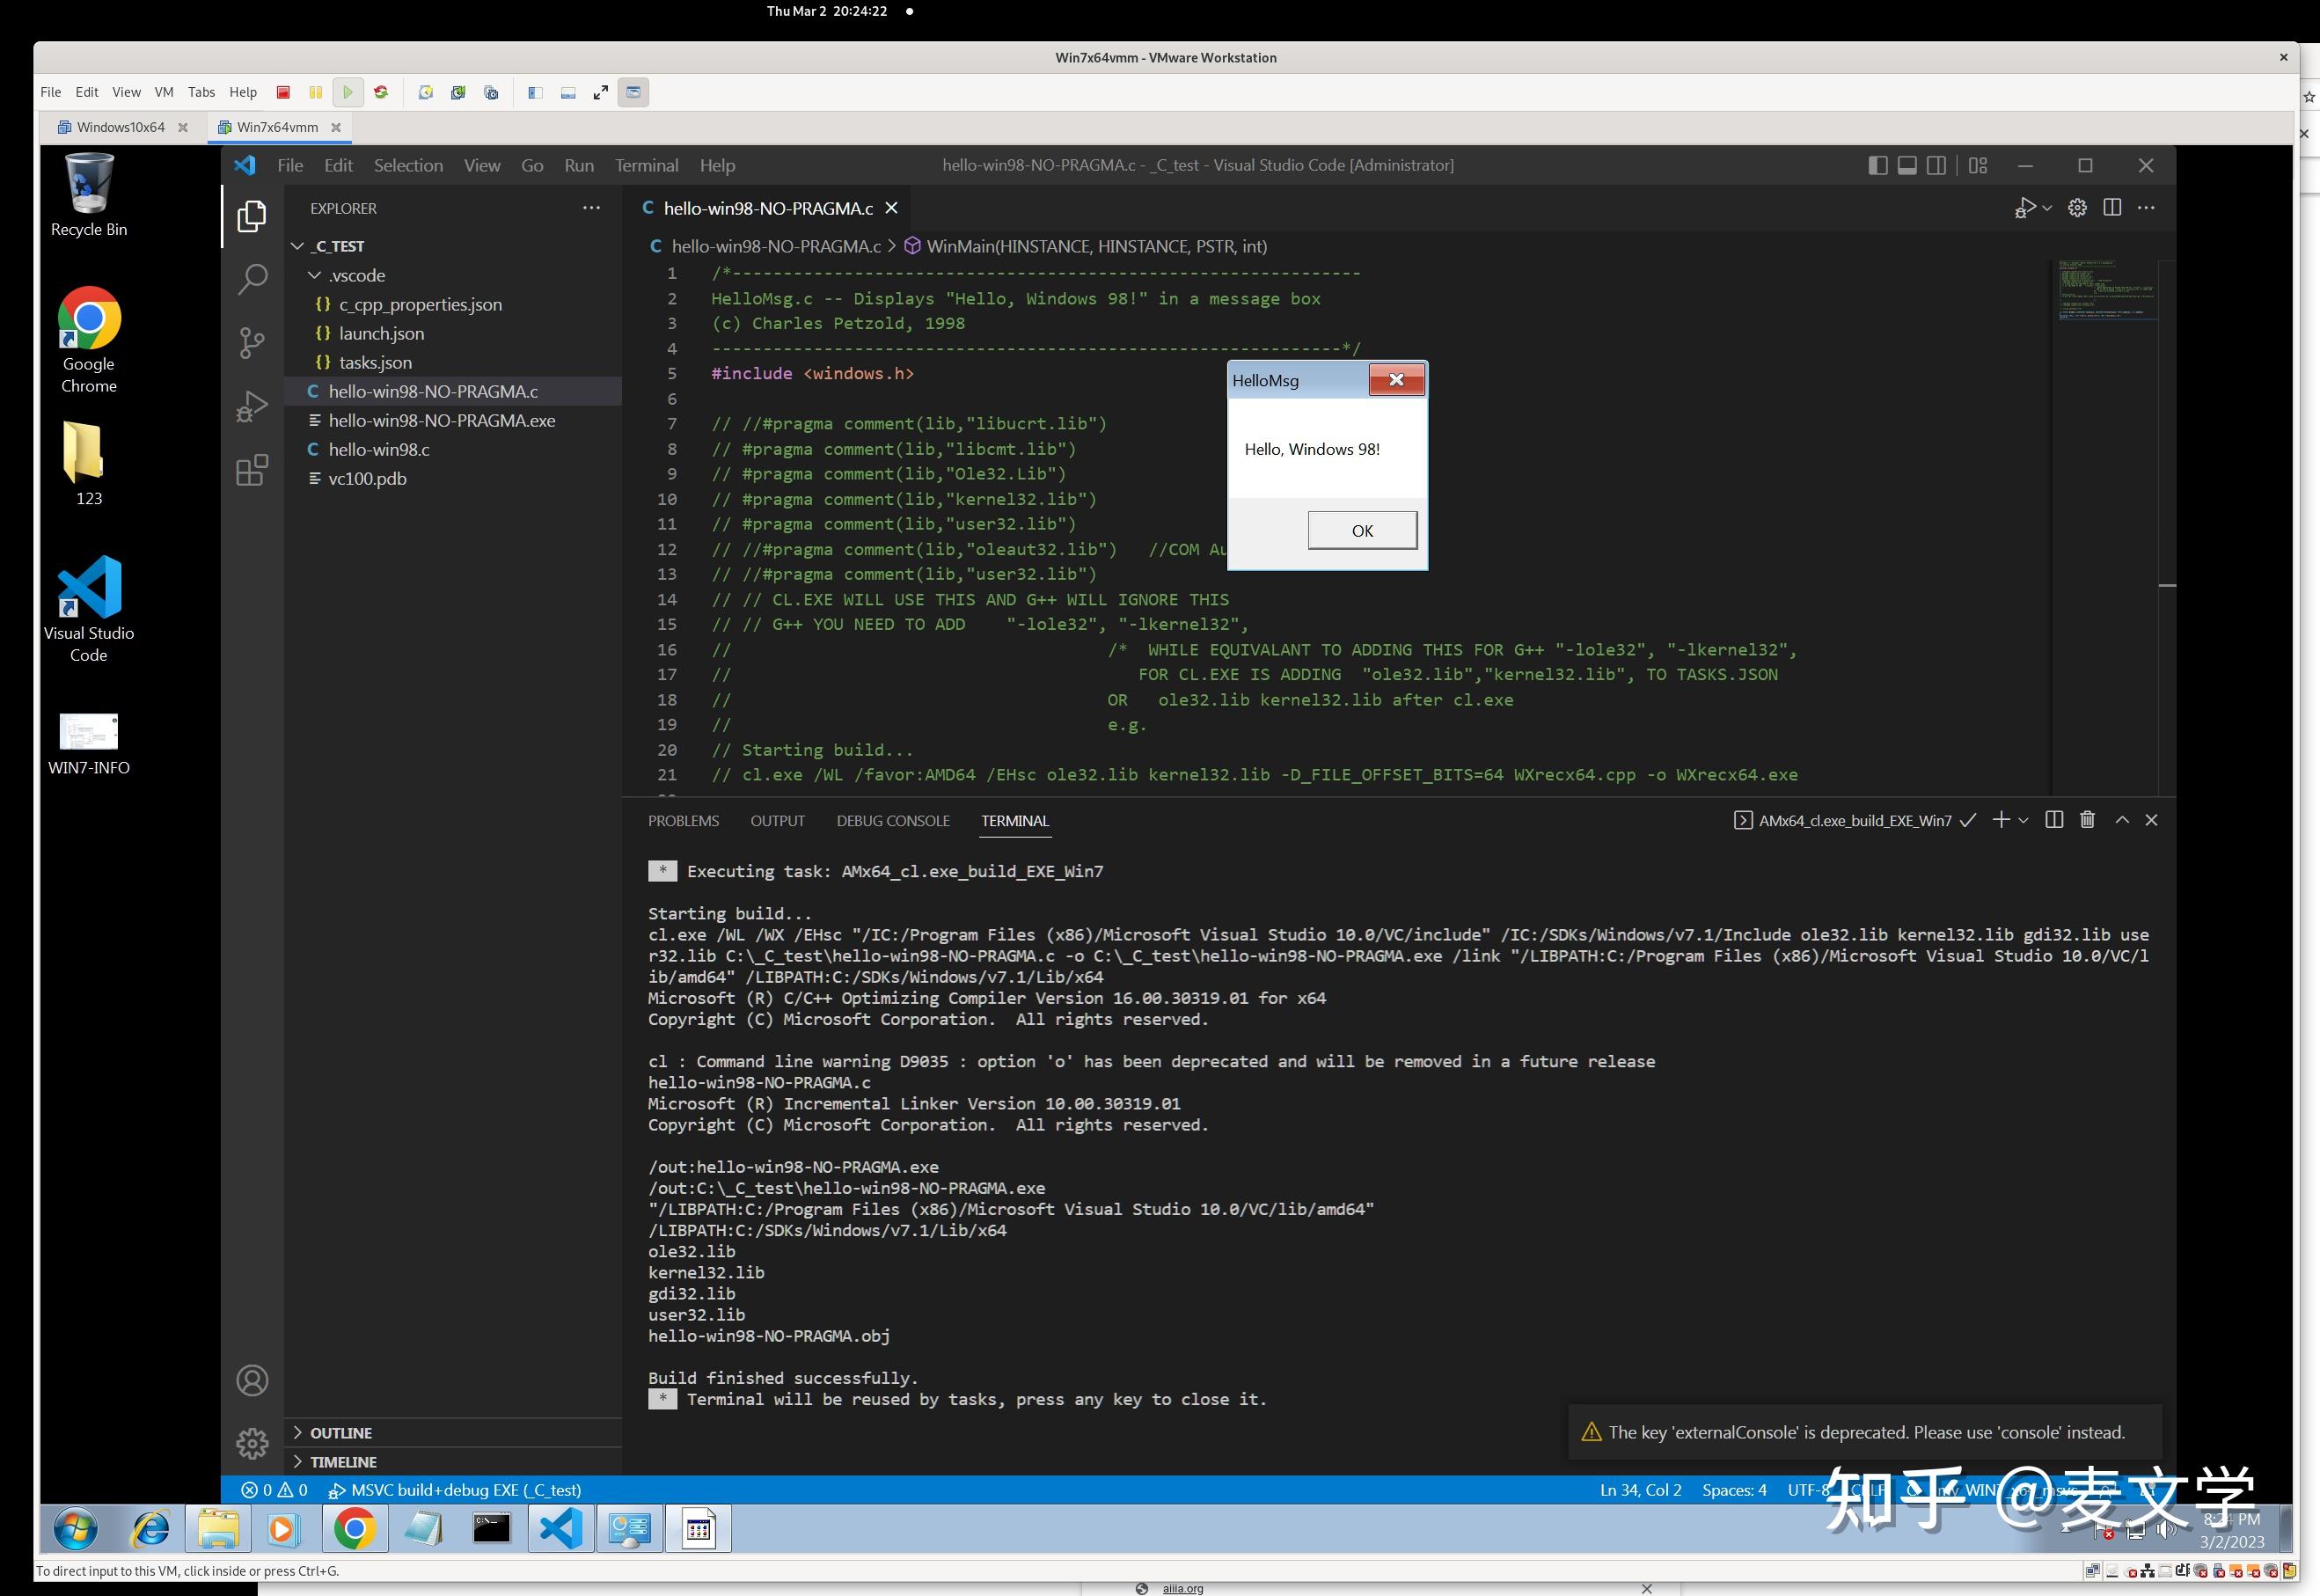Viewport: 2320px width, 1596px height.
Task: Collapse the .vscode folder
Action: (313, 275)
